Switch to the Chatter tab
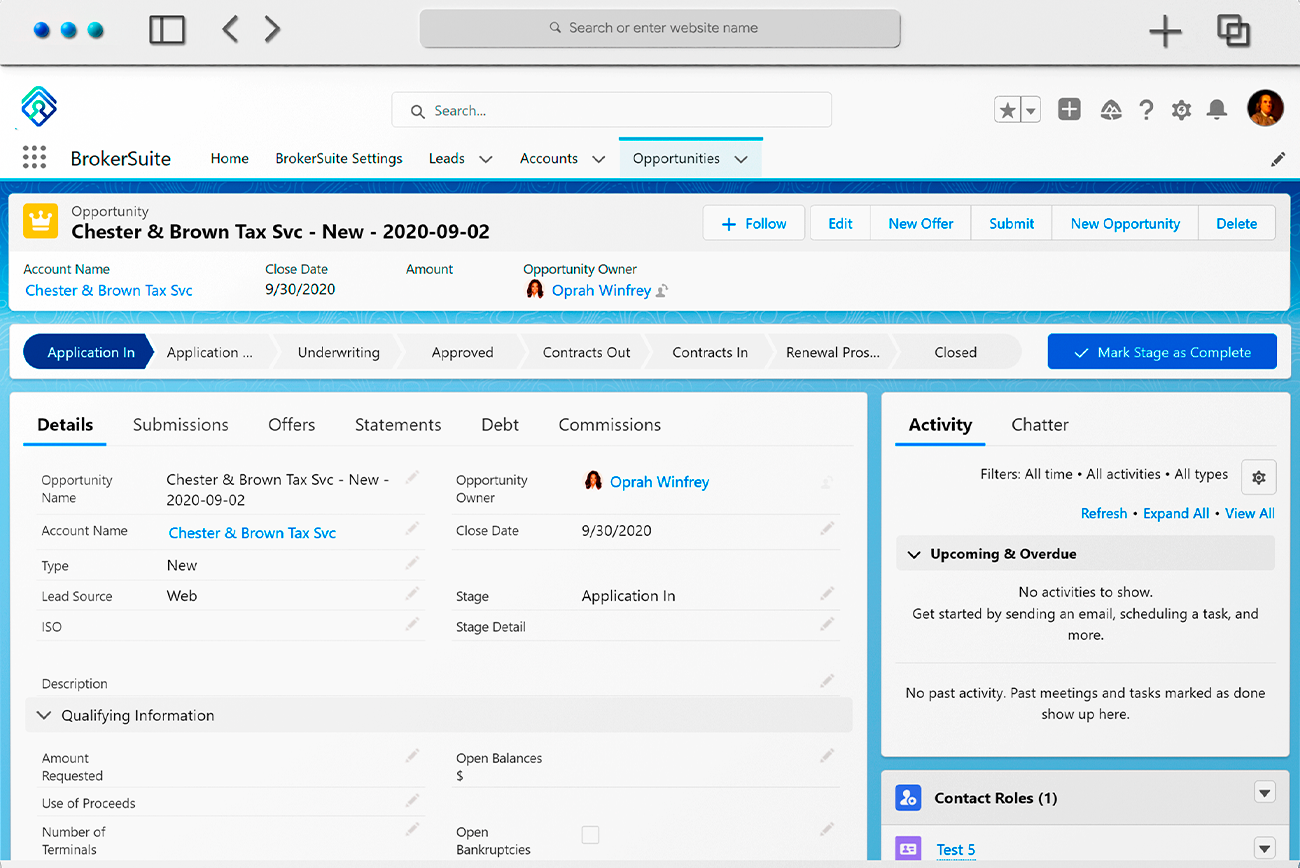 point(1039,425)
